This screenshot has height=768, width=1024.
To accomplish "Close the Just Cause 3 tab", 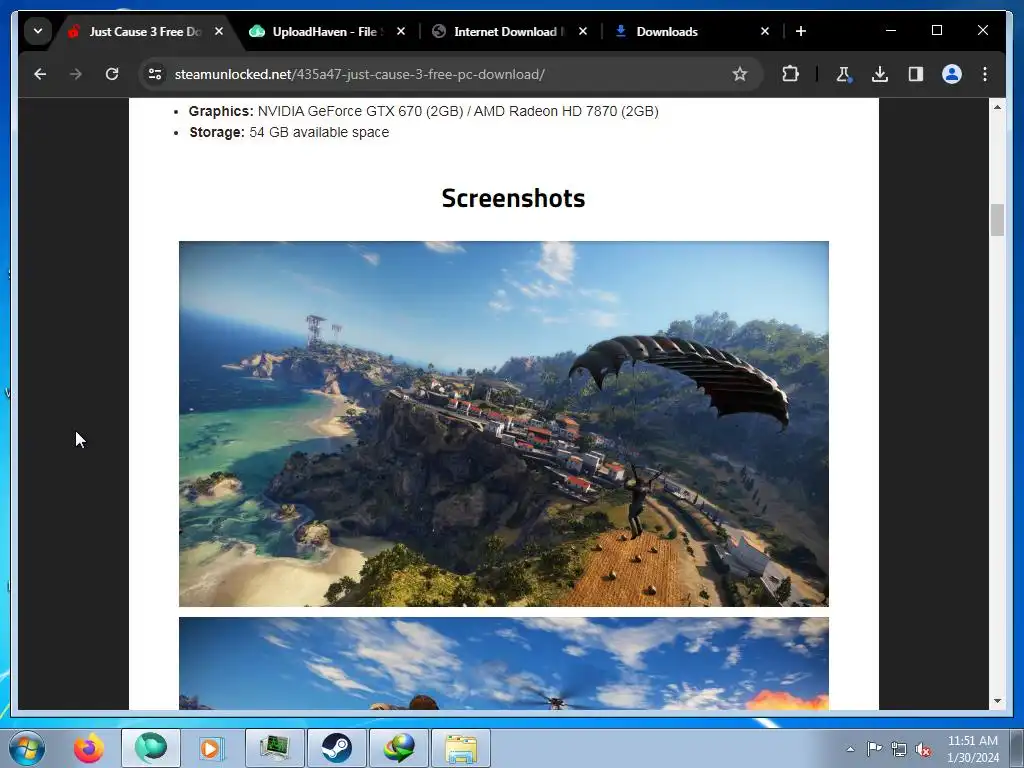I will pos(219,31).
